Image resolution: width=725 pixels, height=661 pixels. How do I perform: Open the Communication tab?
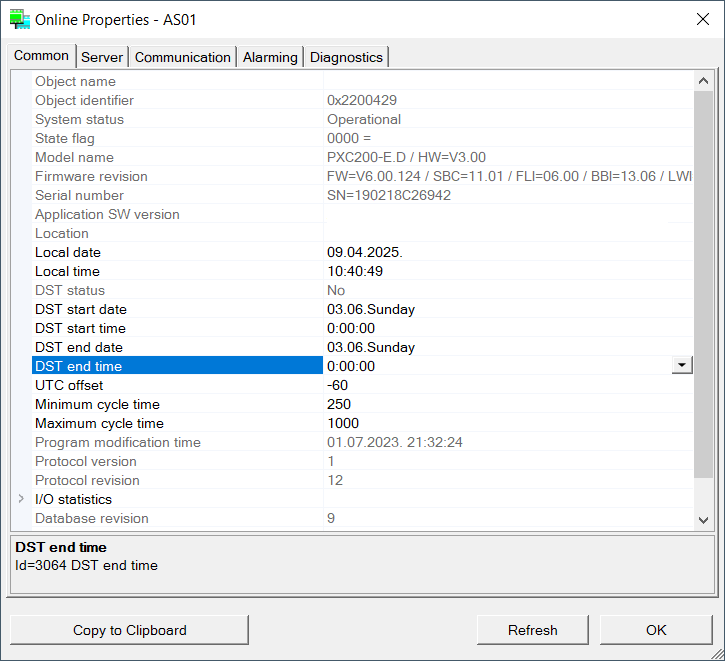pos(183,57)
